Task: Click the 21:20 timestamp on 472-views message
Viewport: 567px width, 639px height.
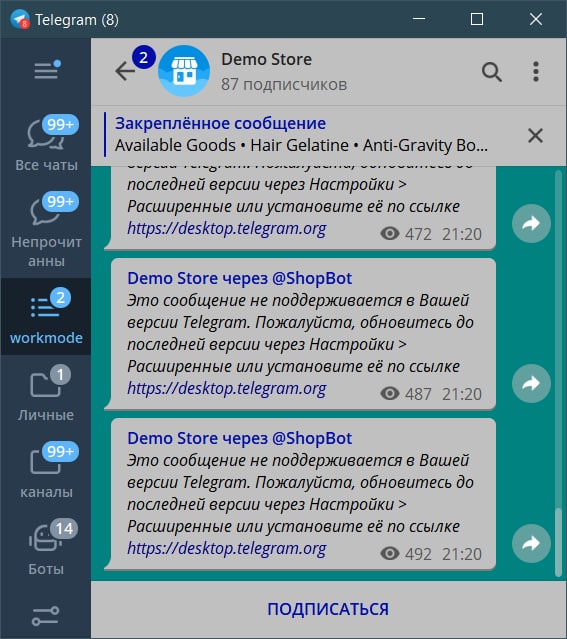Action: [x=462, y=234]
